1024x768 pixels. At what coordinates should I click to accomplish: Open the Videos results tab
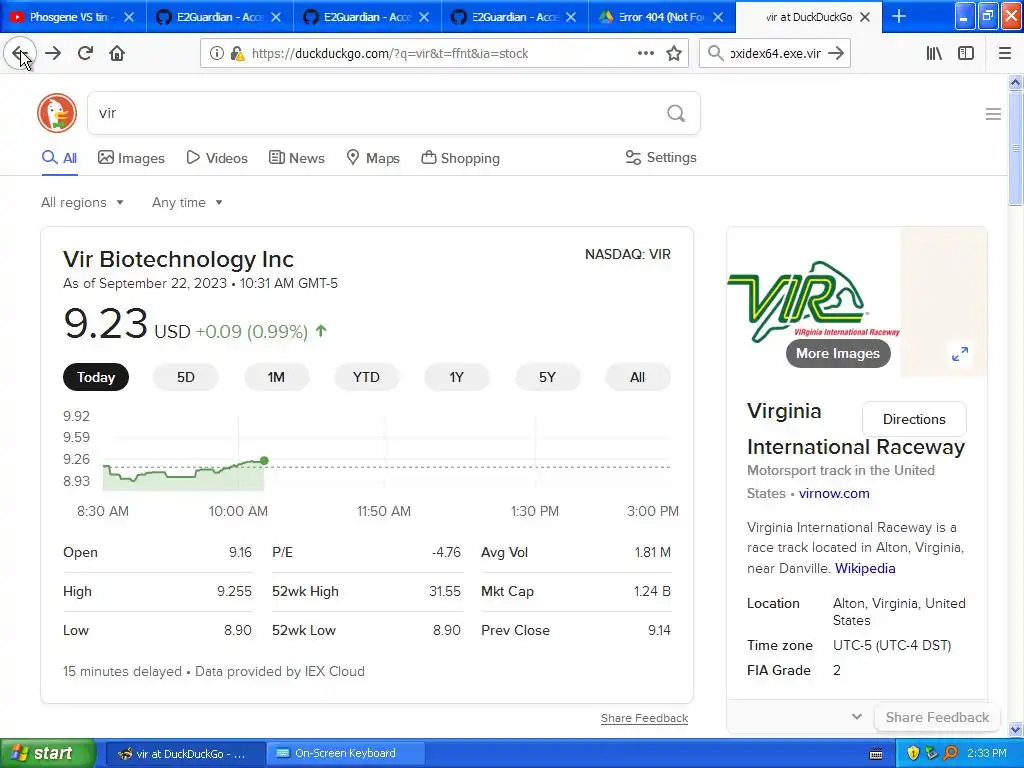[x=217, y=158]
